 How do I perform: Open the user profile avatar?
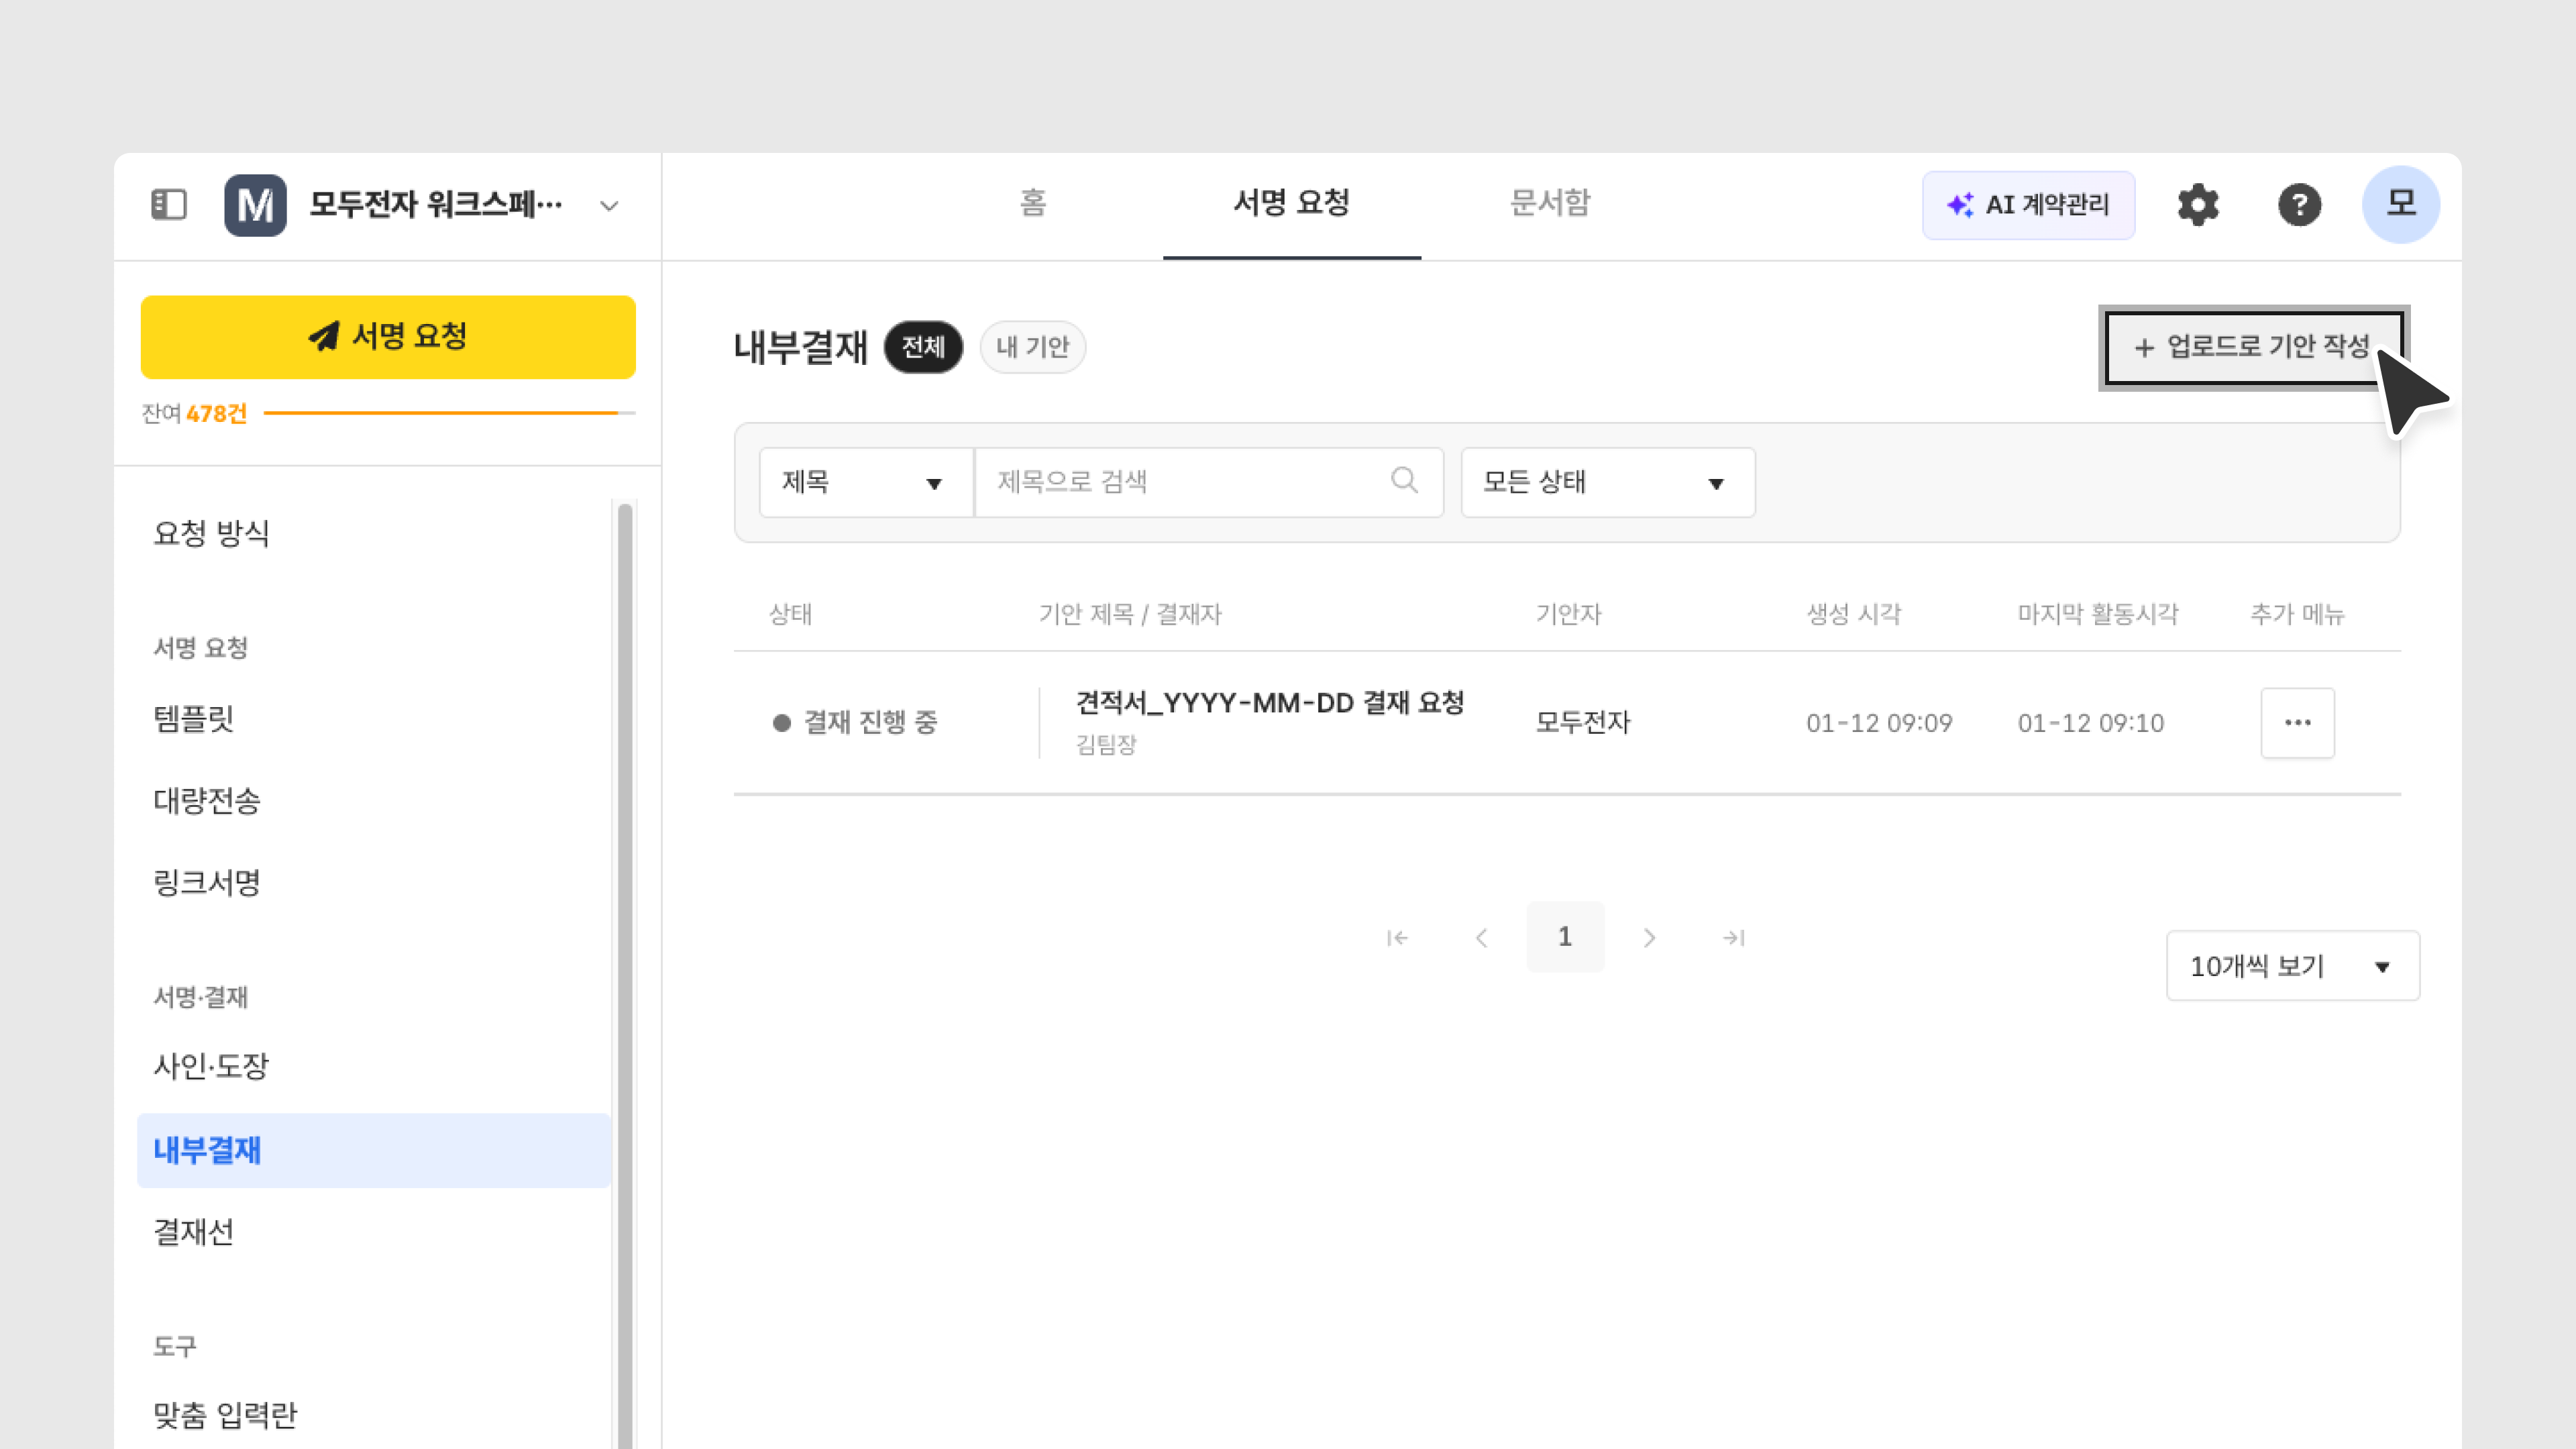[x=2400, y=205]
